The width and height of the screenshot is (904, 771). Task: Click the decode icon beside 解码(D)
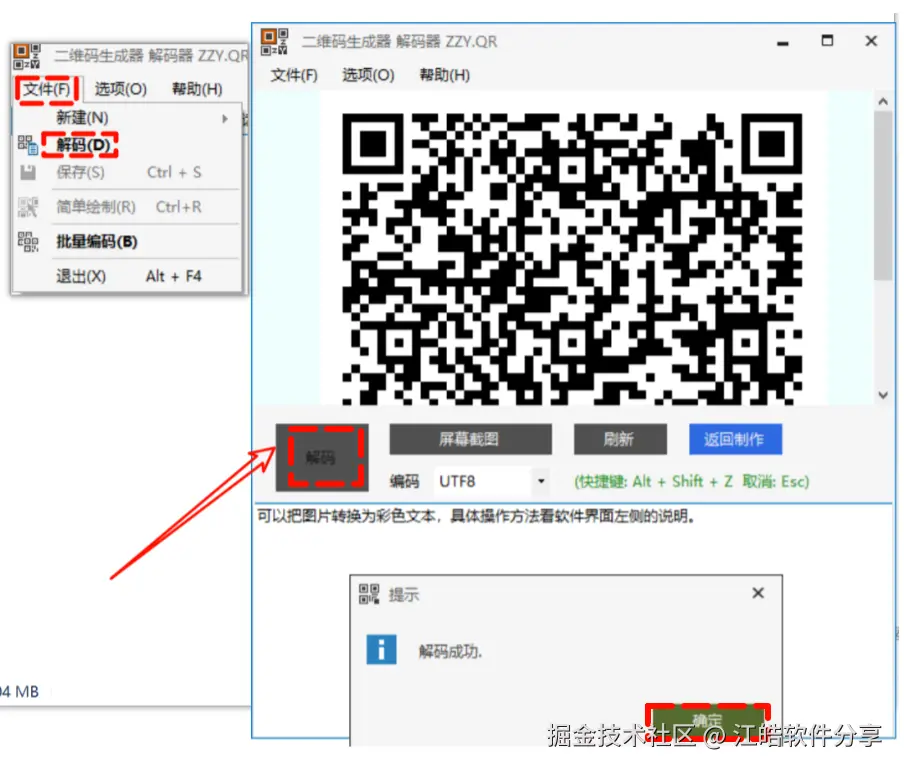point(28,145)
